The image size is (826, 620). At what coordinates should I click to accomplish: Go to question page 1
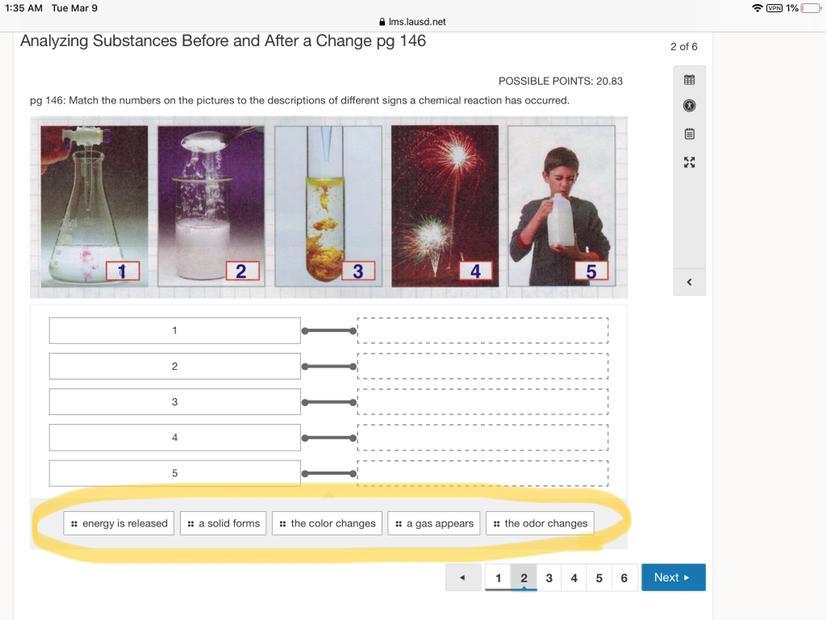click(x=498, y=578)
